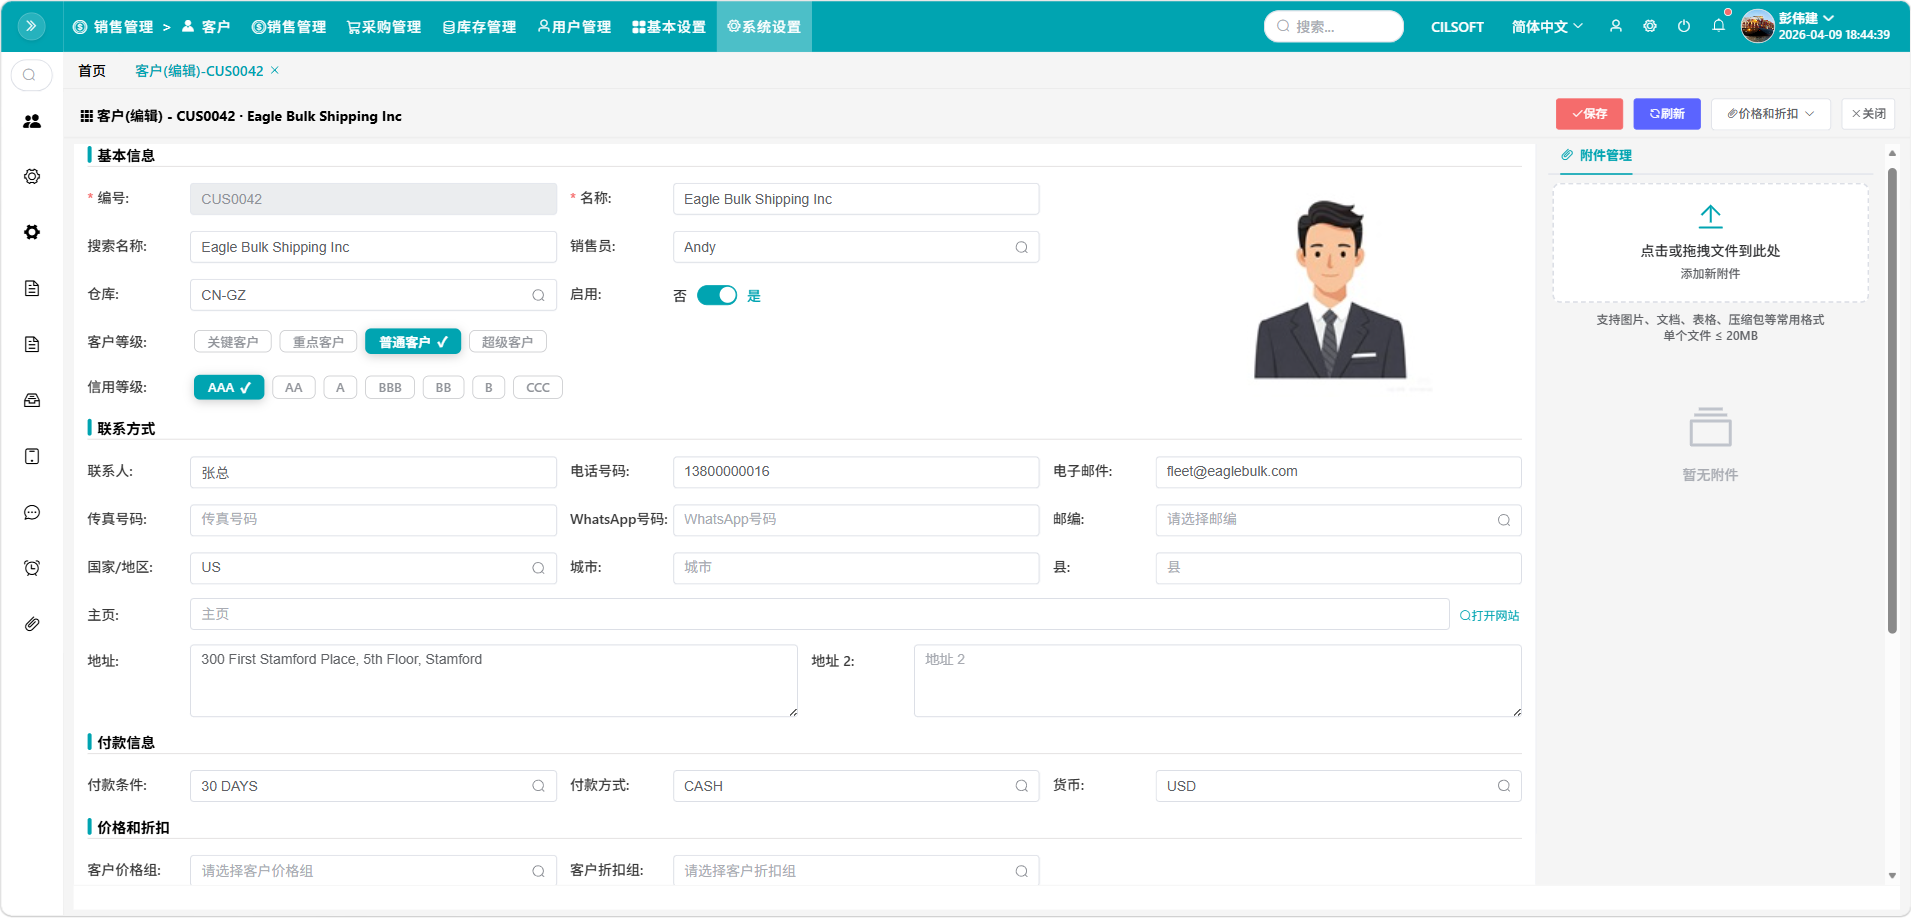Image resolution: width=1913 pixels, height=918 pixels.
Task: Open the chat message sidebar icon
Action: [x=32, y=512]
